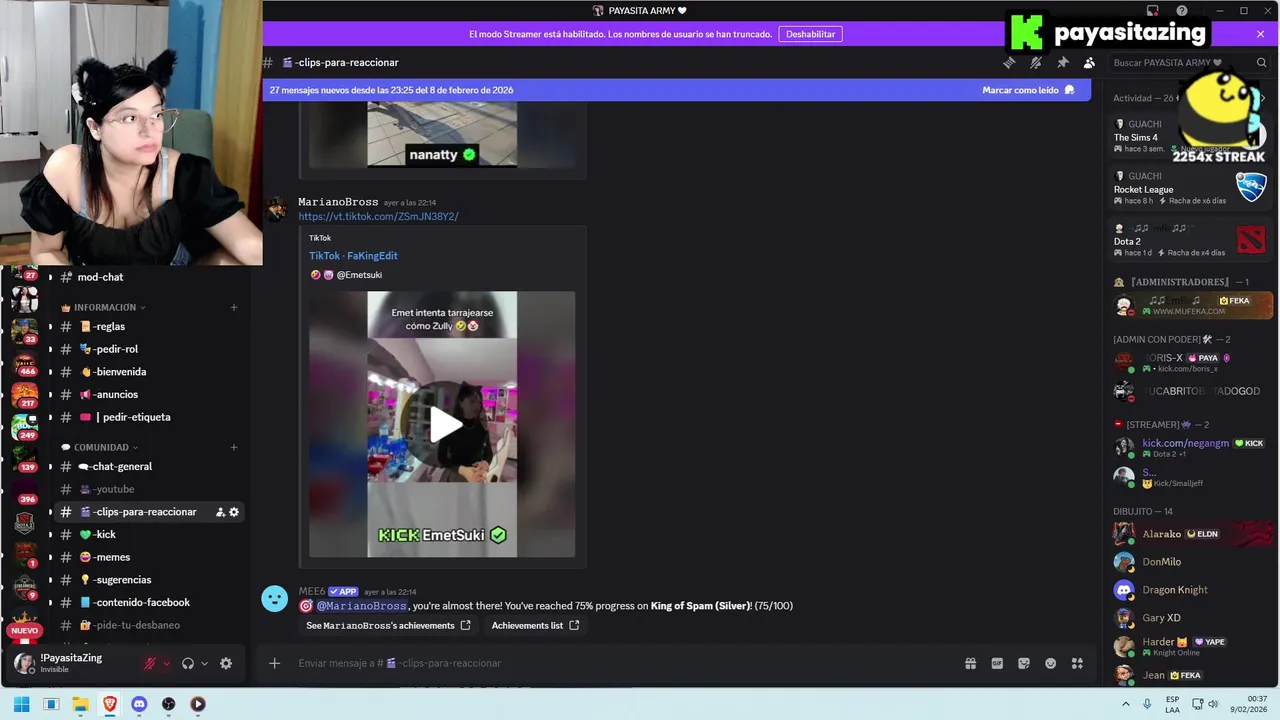Open microphone input options arrow
The height and width of the screenshot is (720, 1280).
pyautogui.click(x=166, y=663)
